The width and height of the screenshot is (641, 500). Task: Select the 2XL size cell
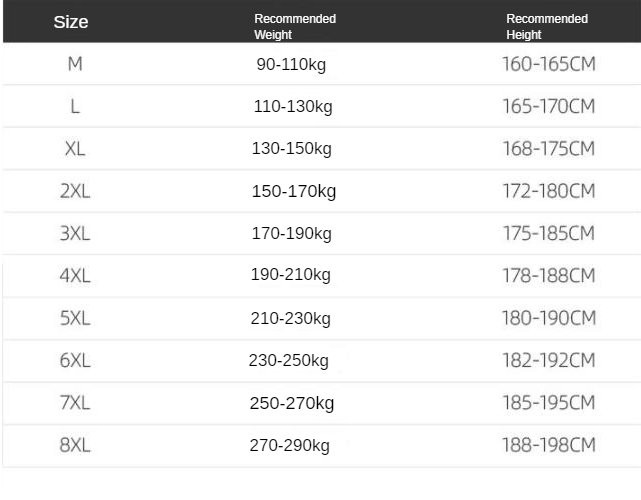click(x=75, y=191)
